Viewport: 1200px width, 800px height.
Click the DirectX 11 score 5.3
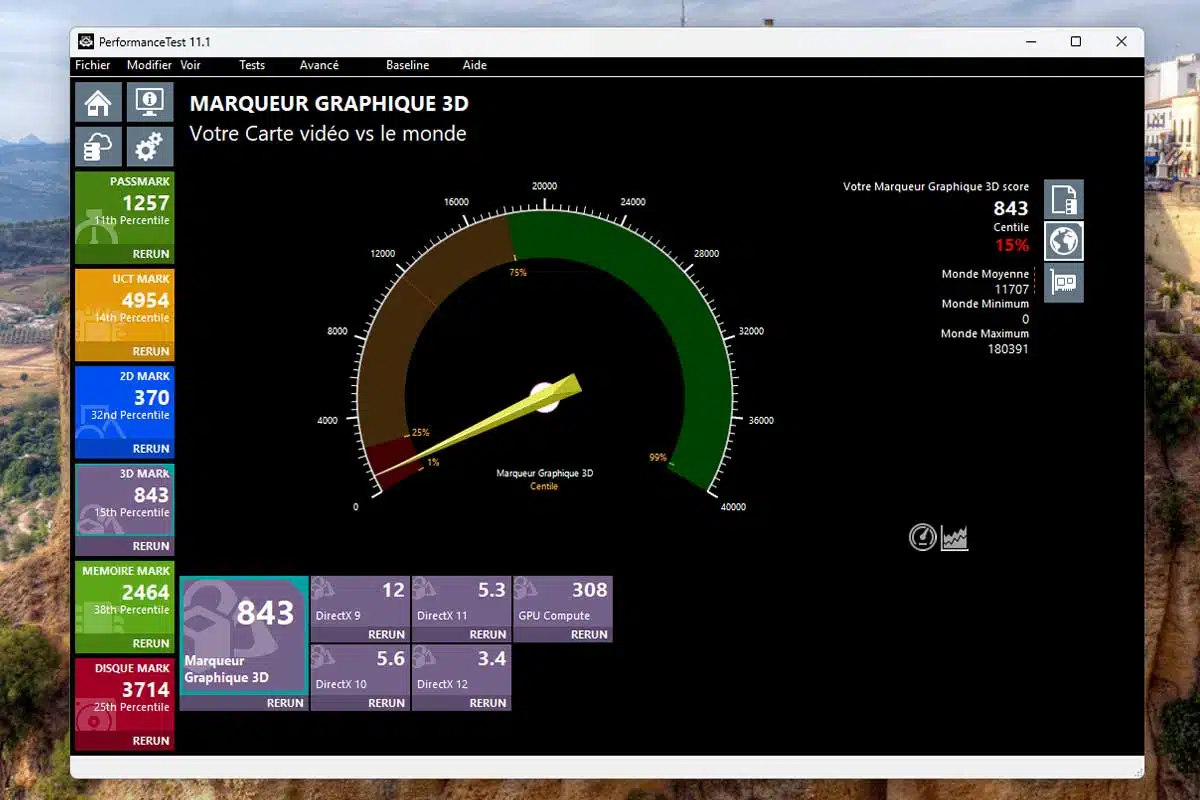click(x=491, y=590)
